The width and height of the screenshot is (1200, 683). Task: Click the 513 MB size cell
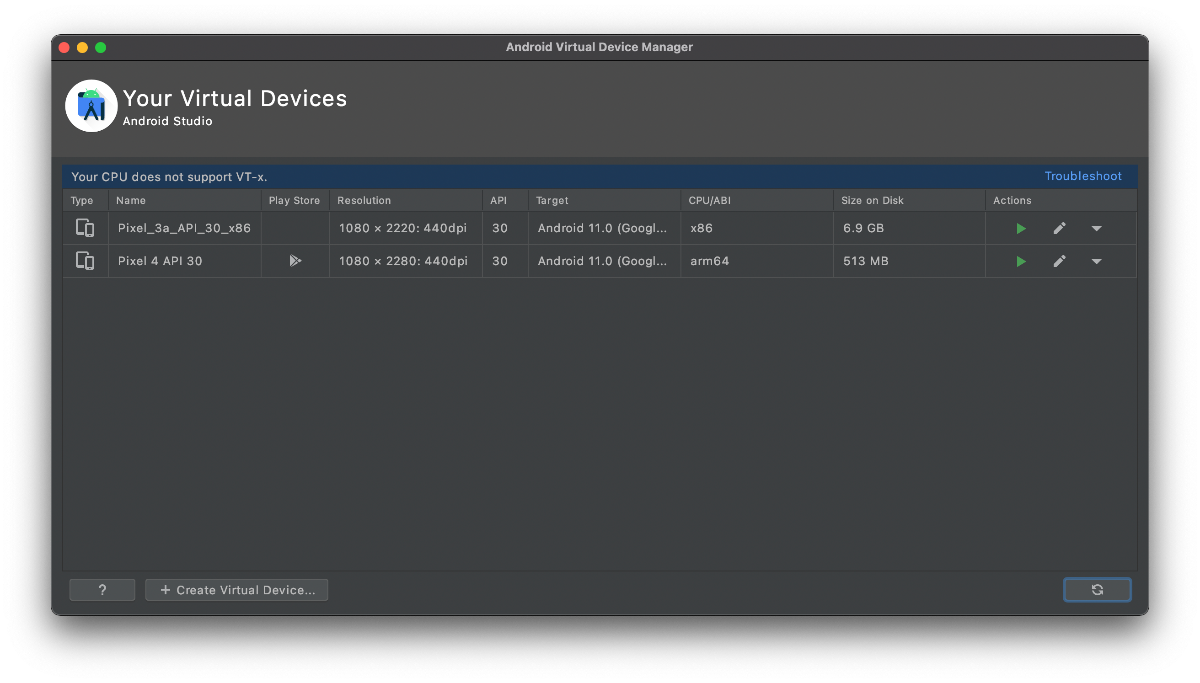pyautogui.click(x=909, y=261)
